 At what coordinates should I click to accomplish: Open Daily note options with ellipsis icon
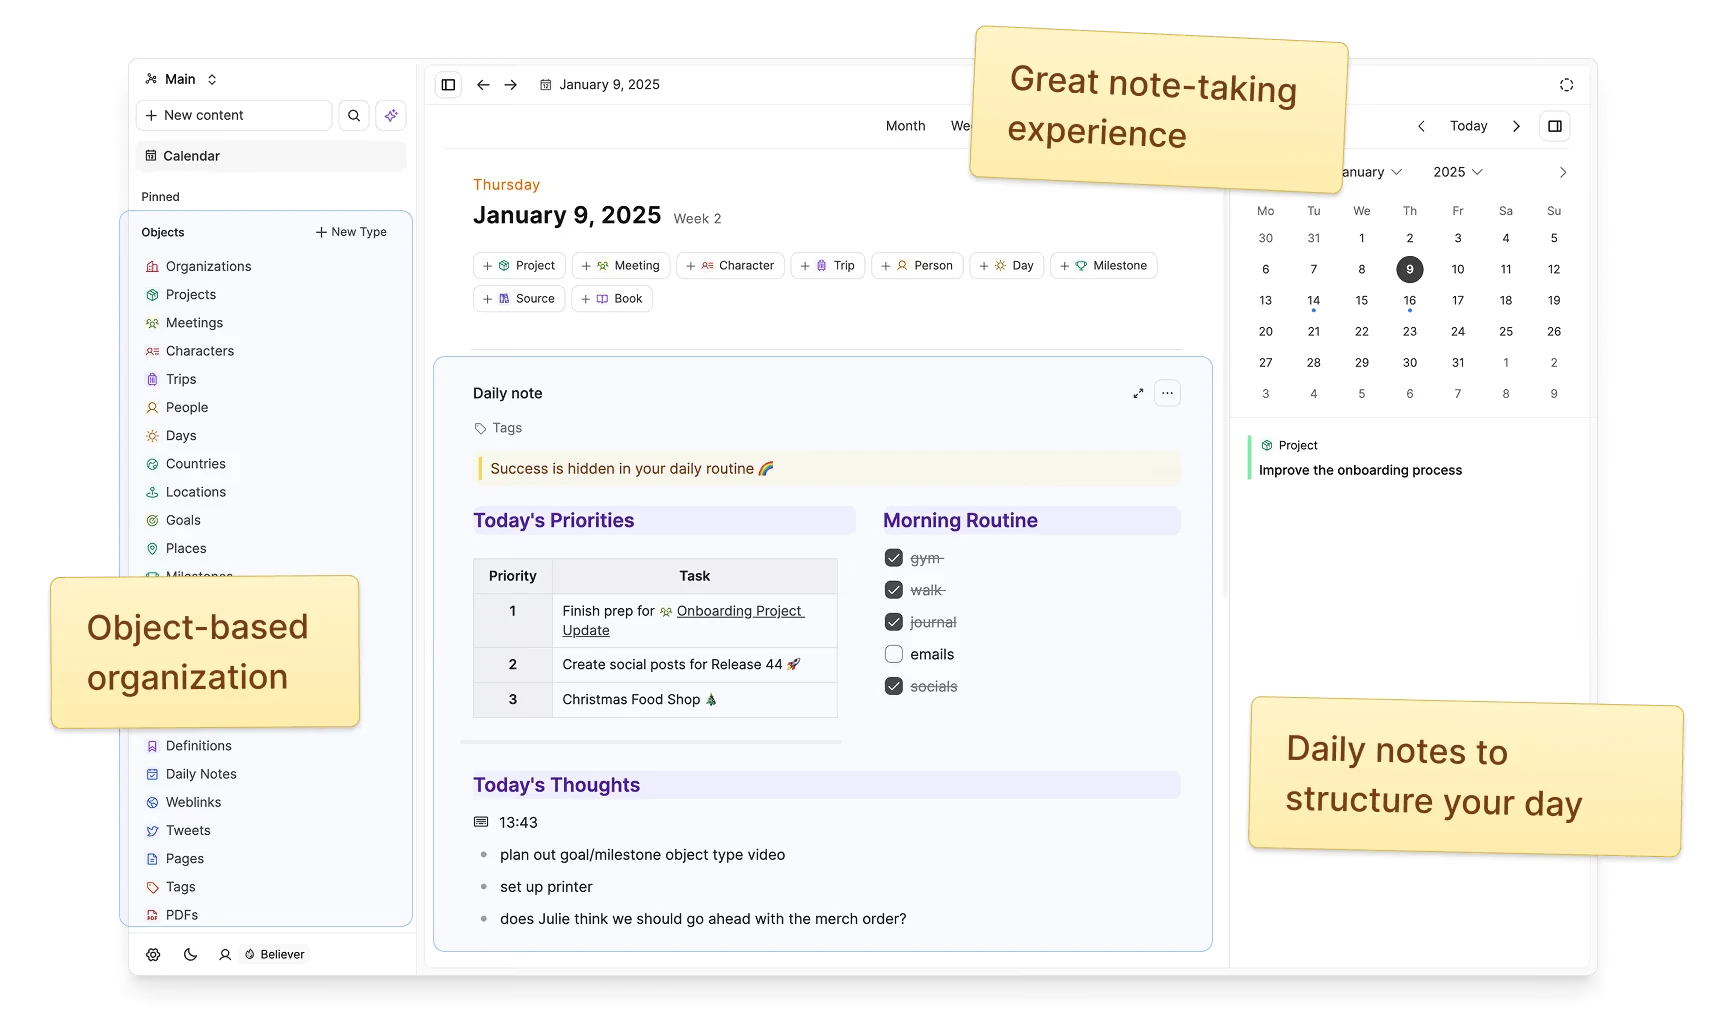1167,393
